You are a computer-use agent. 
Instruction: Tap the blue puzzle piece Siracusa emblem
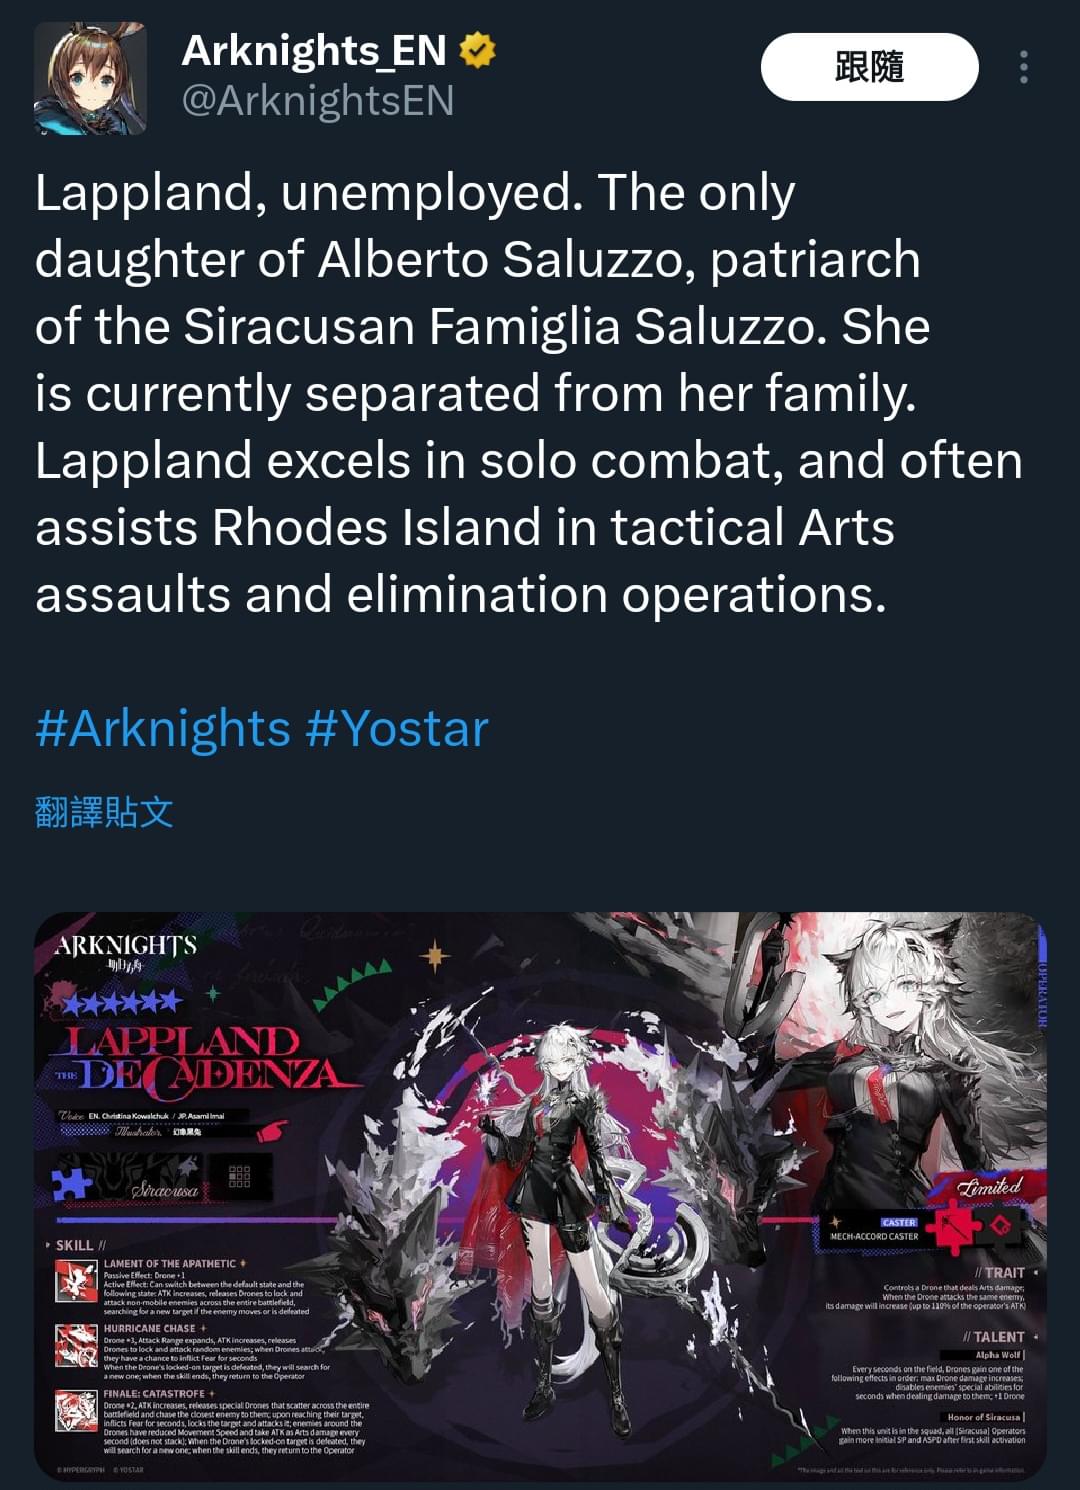72,1180
